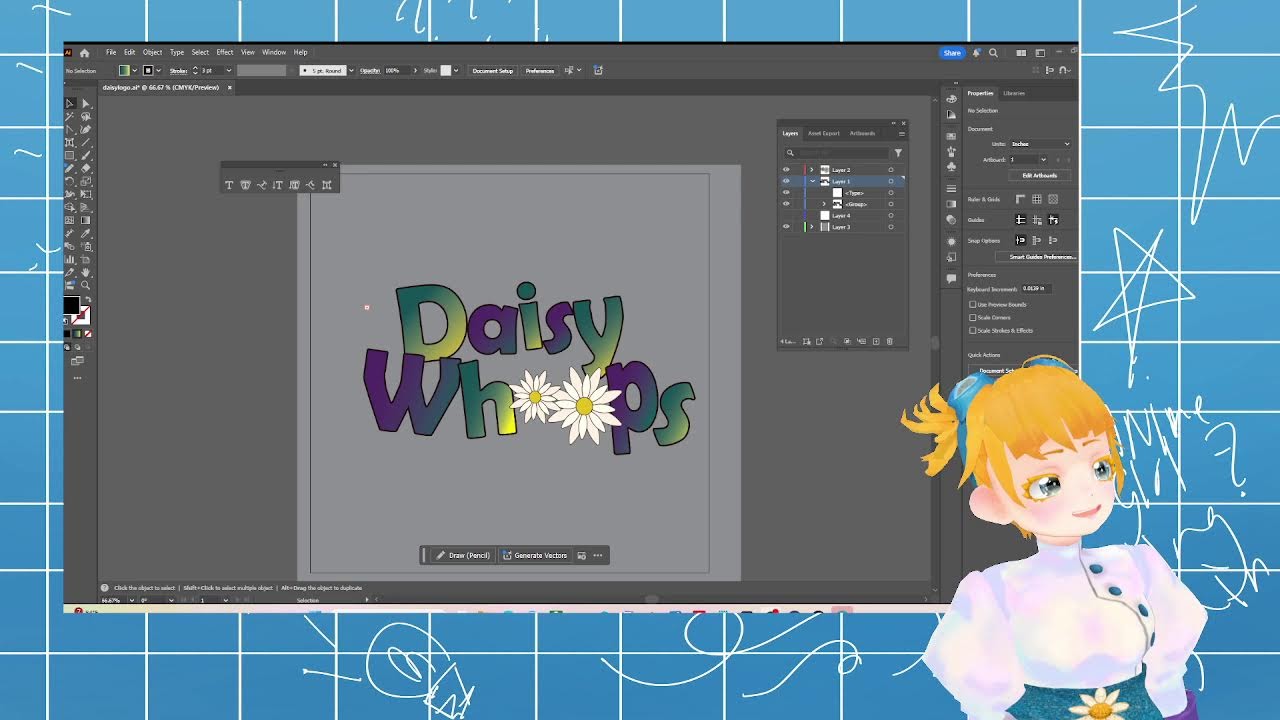Click Generate Vectors in task bar
1280x720 pixels.
click(536, 555)
